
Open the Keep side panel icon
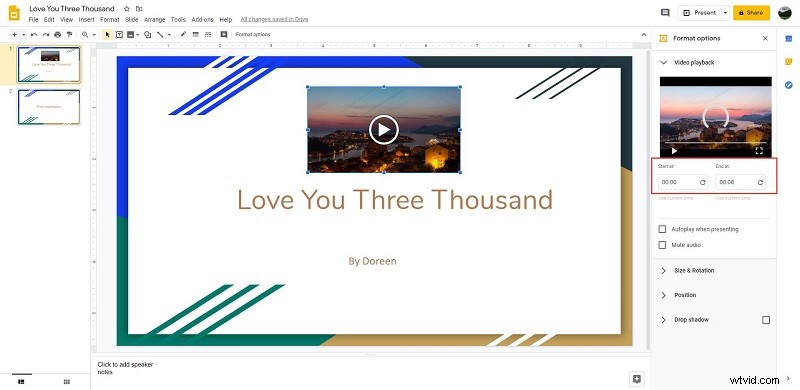point(788,62)
